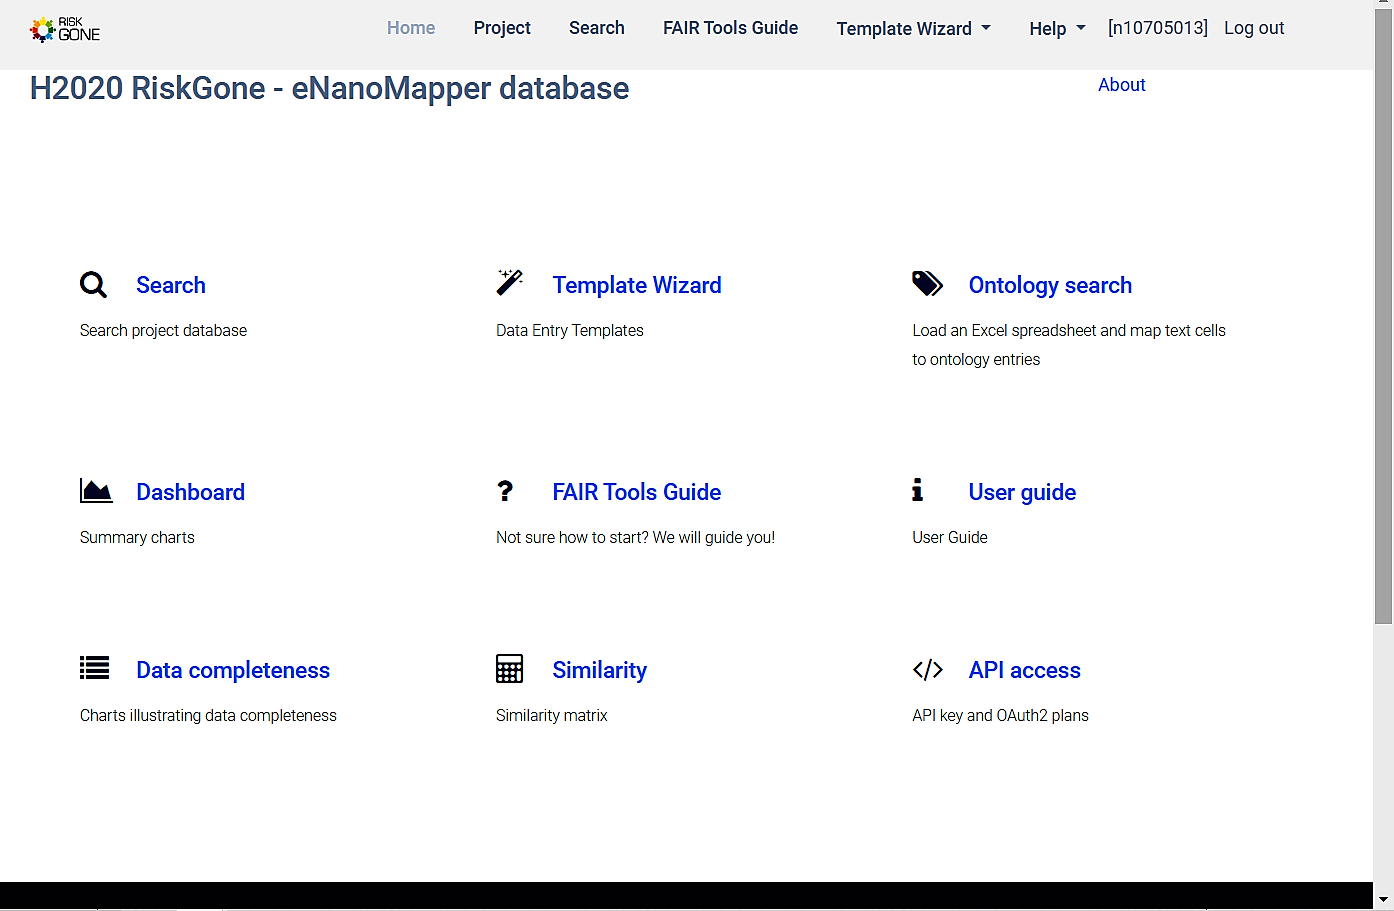
Task: Click the area chart Dashboard icon
Action: click(96, 491)
